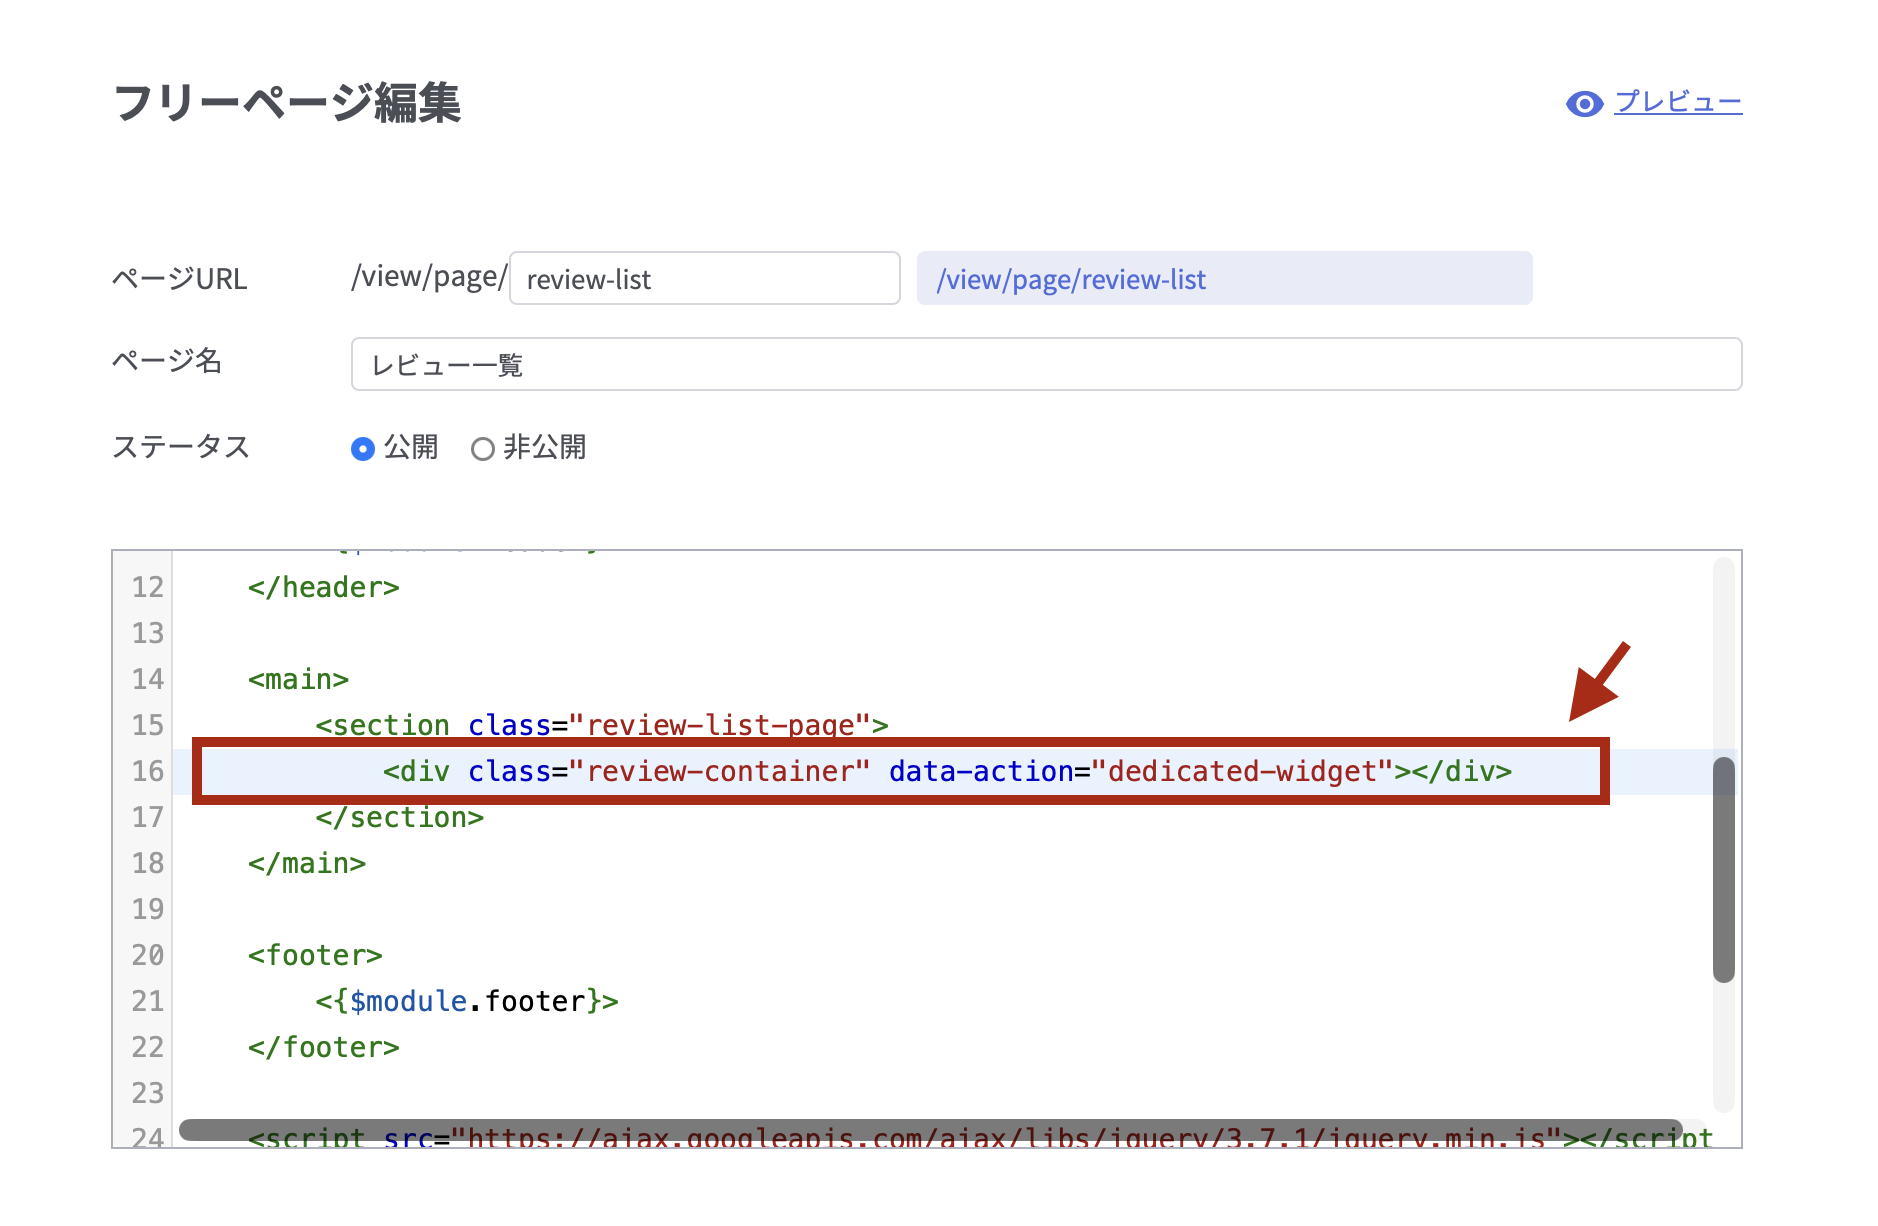Click line 16 review-container div code
The width and height of the screenshot is (1878, 1226).
click(x=946, y=772)
